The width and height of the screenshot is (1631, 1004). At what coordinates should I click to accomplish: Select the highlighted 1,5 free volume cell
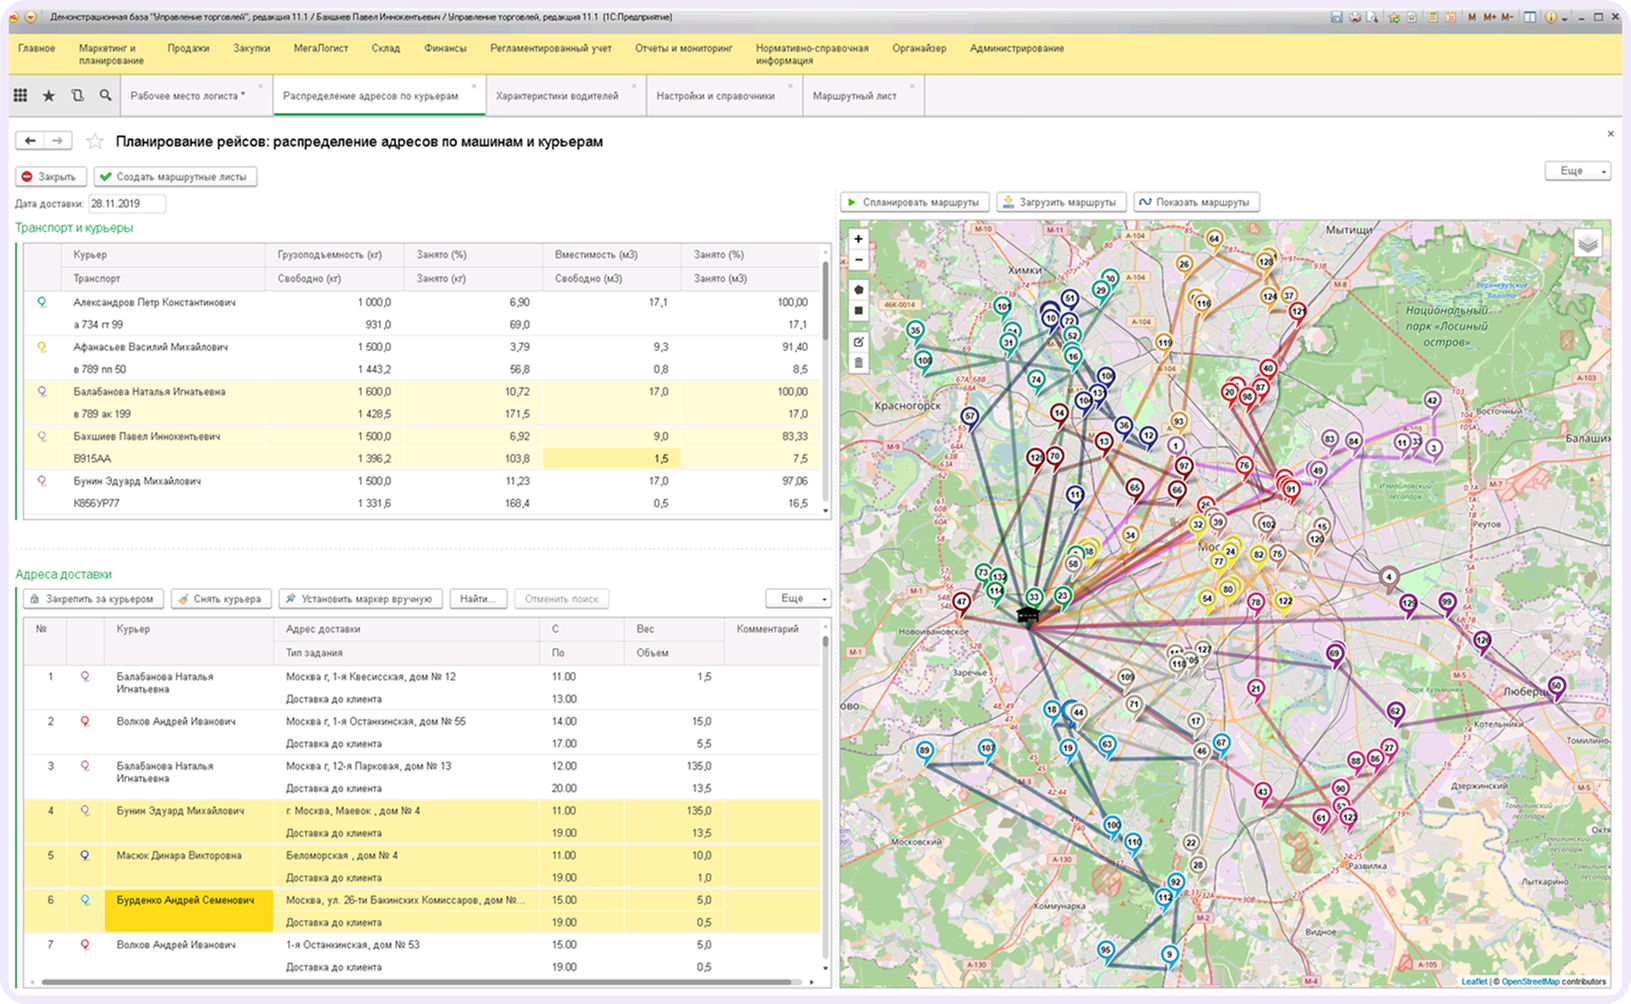(611, 458)
